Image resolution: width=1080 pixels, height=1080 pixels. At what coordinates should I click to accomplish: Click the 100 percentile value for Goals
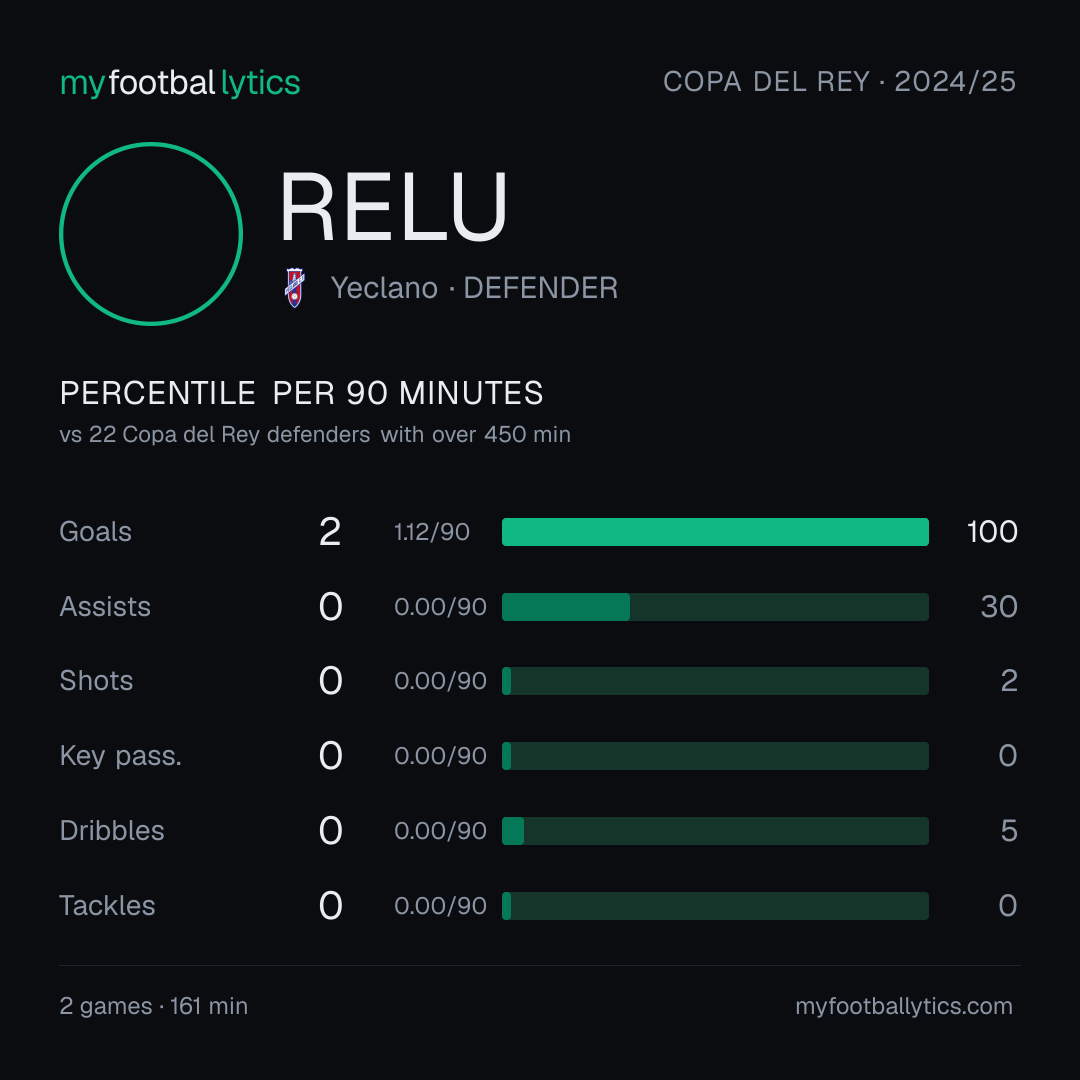tap(992, 532)
